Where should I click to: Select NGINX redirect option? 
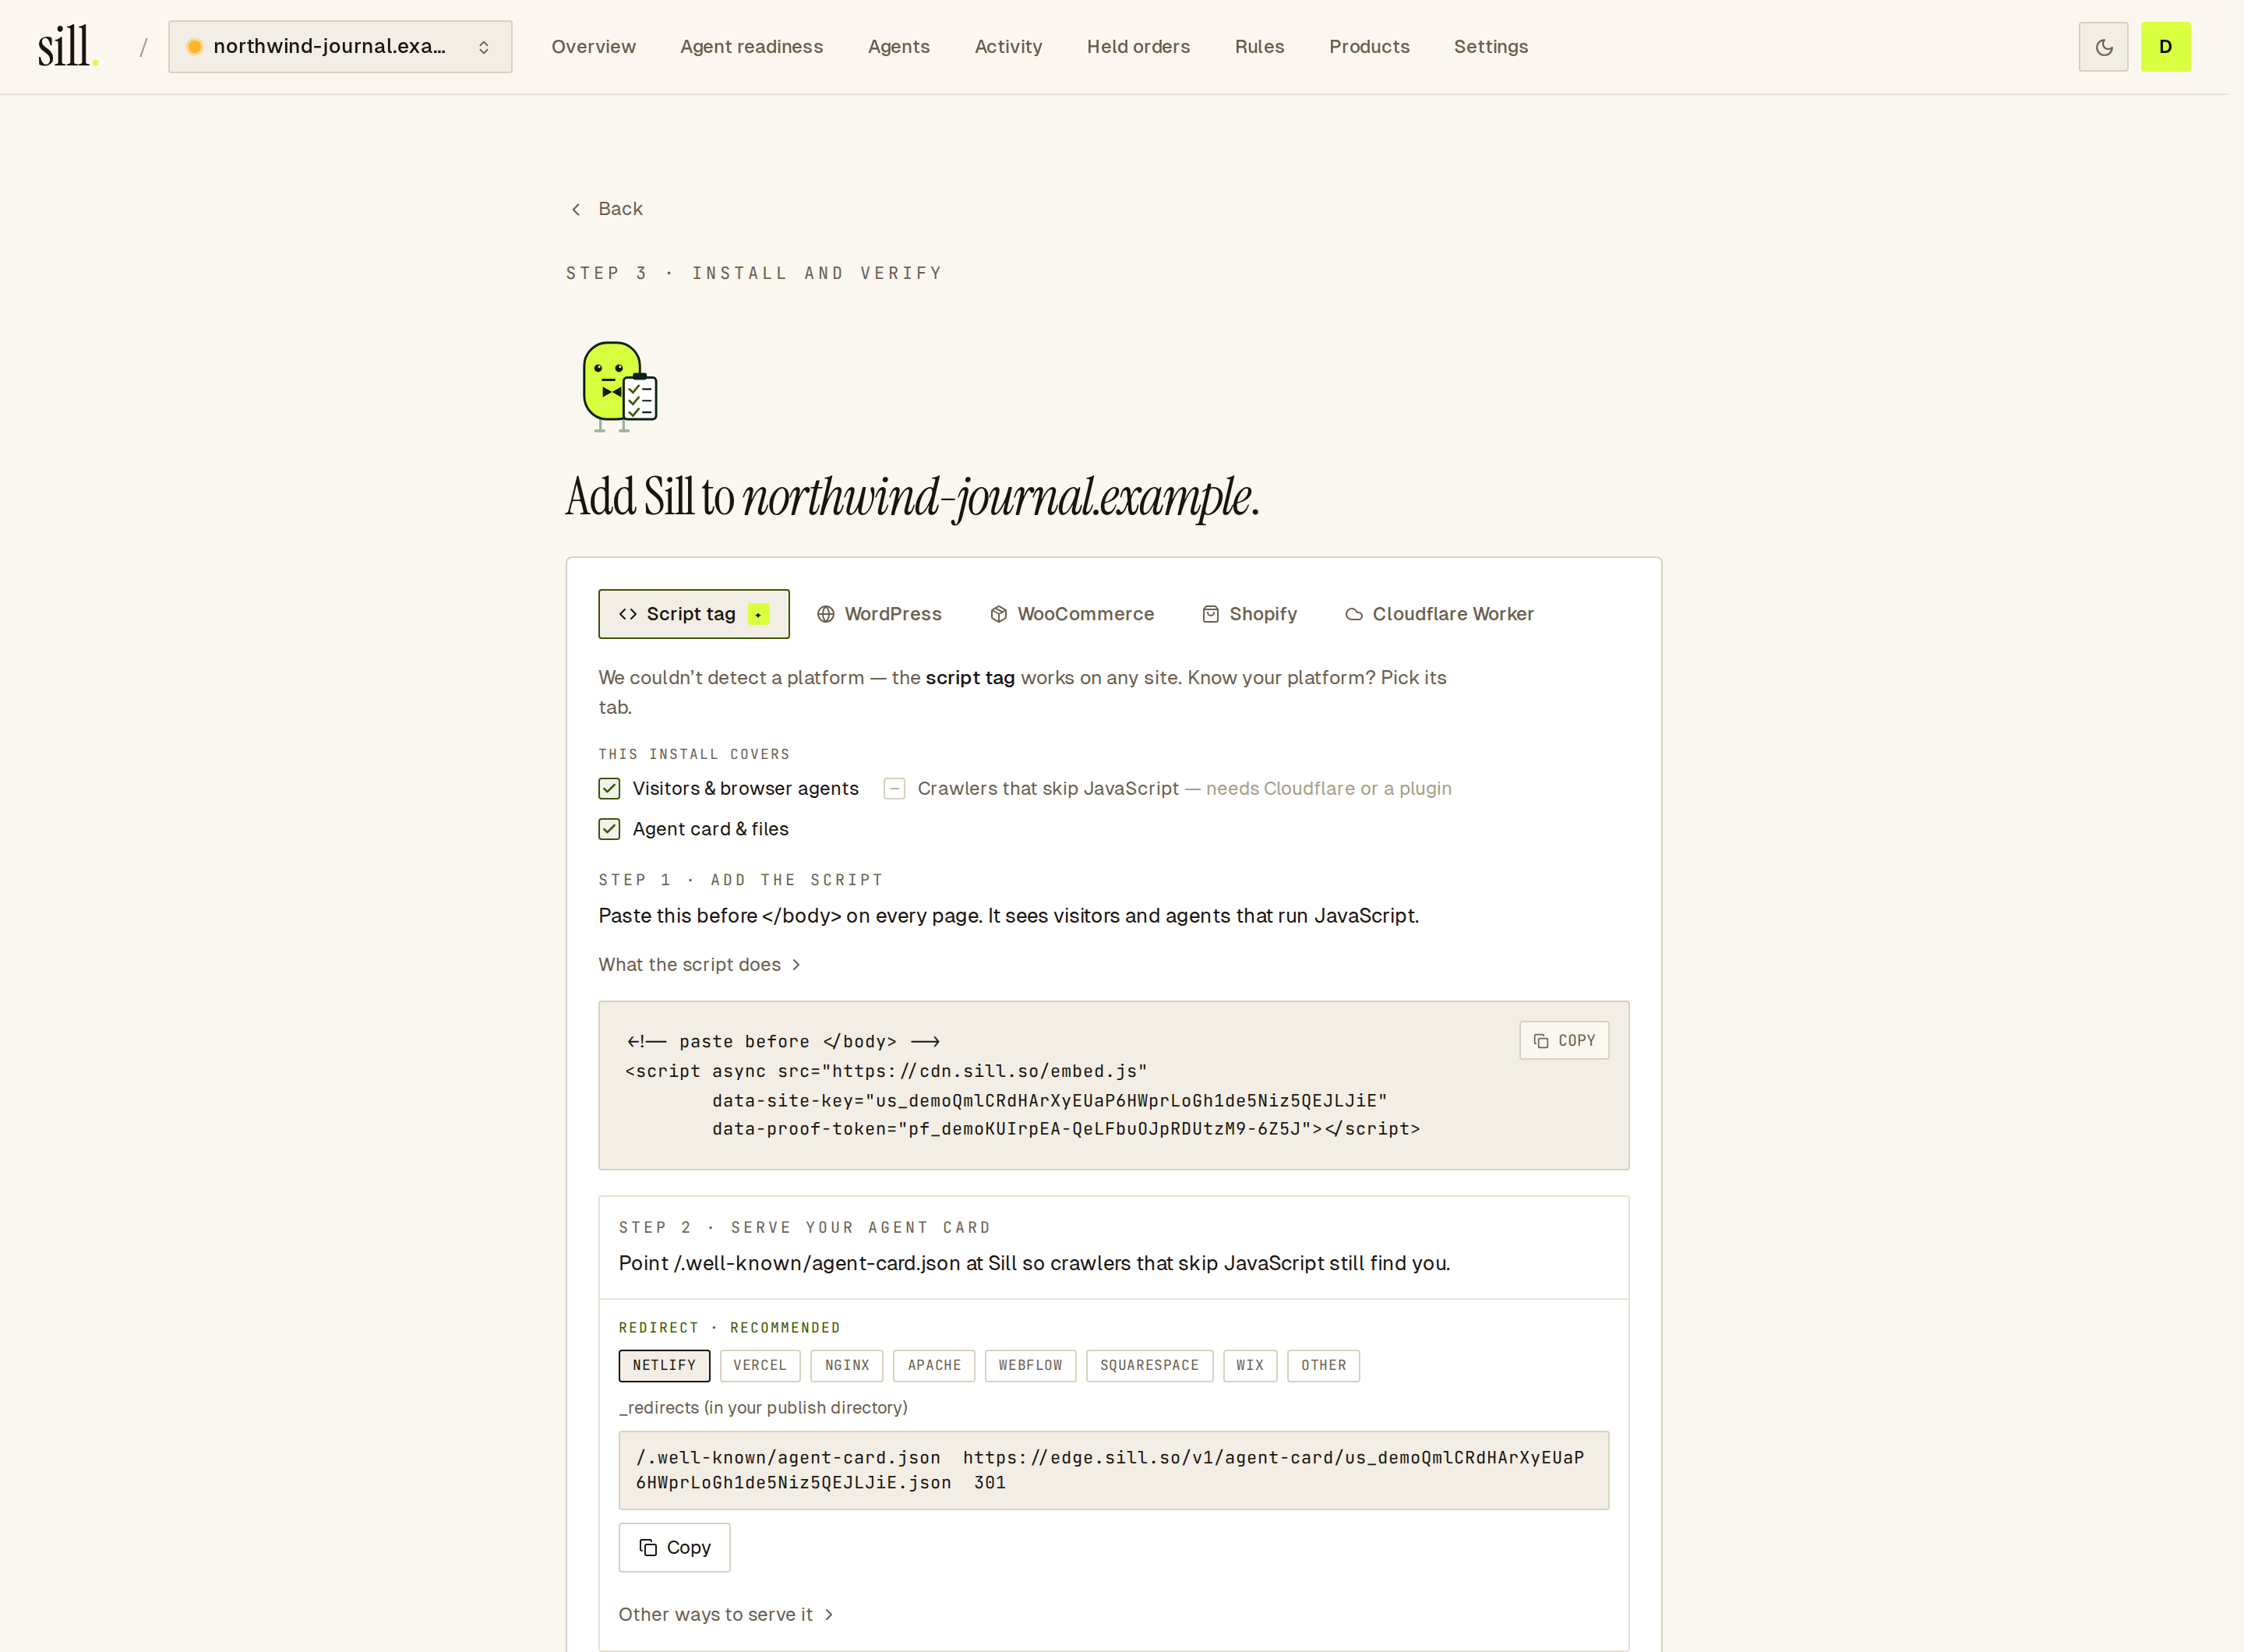click(x=847, y=1365)
